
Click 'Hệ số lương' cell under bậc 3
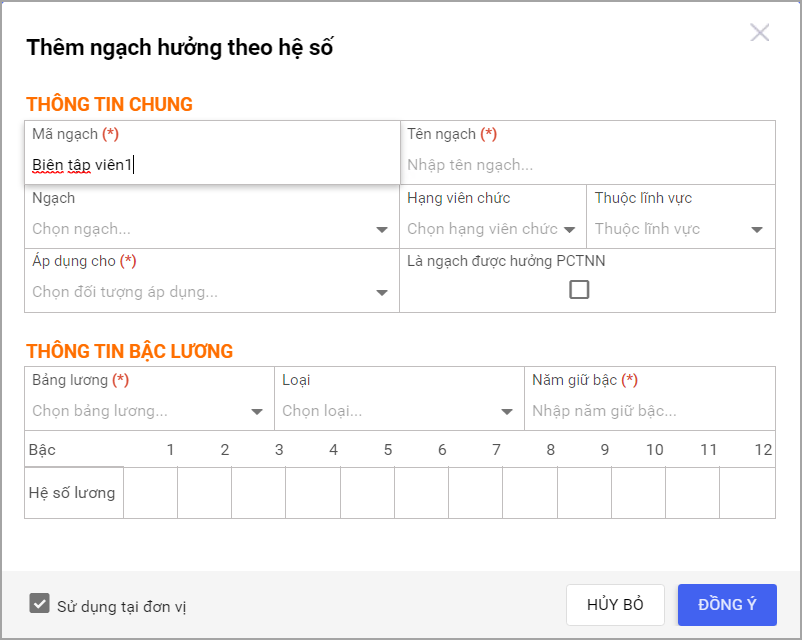point(259,493)
